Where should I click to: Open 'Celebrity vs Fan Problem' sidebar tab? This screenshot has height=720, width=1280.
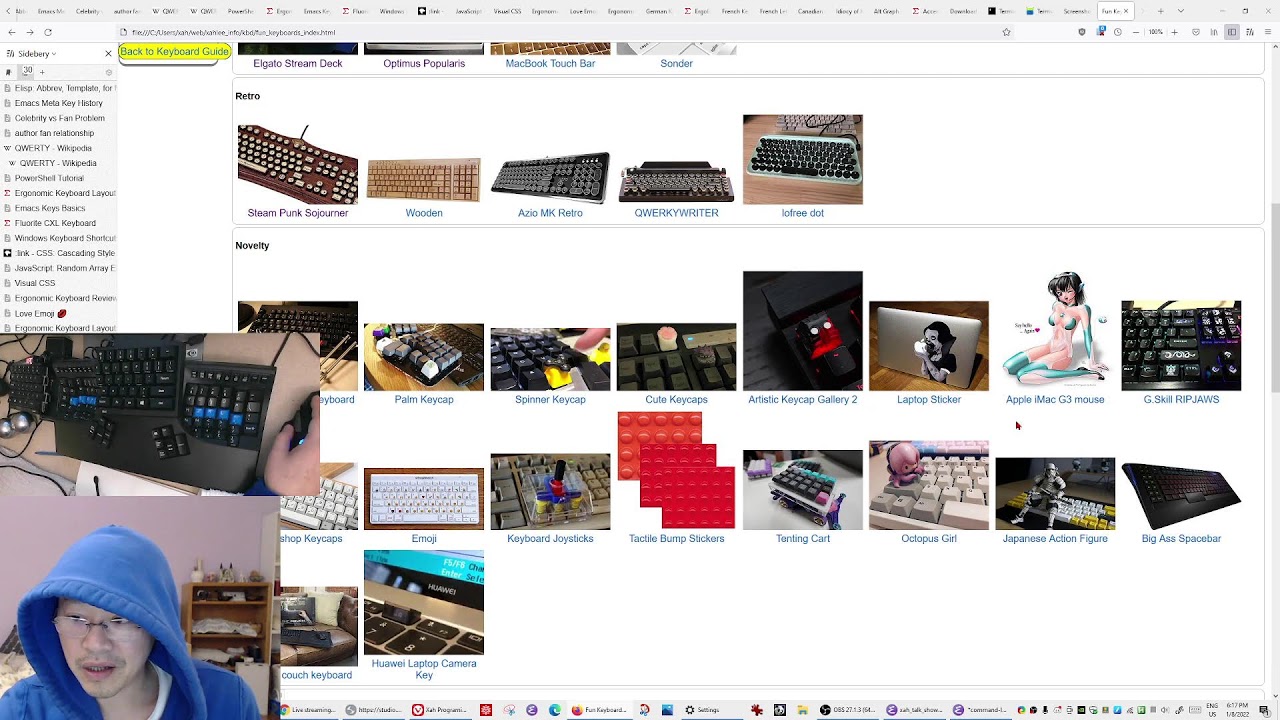point(58,118)
